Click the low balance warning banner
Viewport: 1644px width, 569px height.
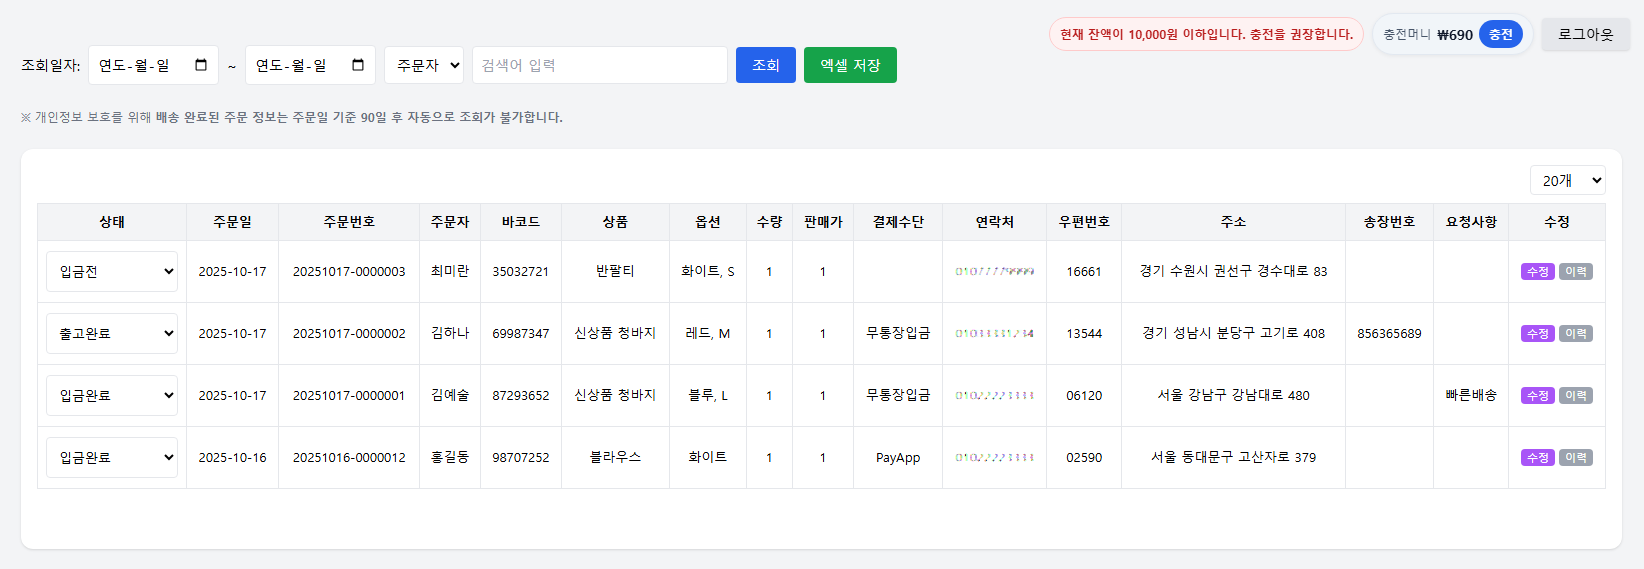coord(1206,34)
